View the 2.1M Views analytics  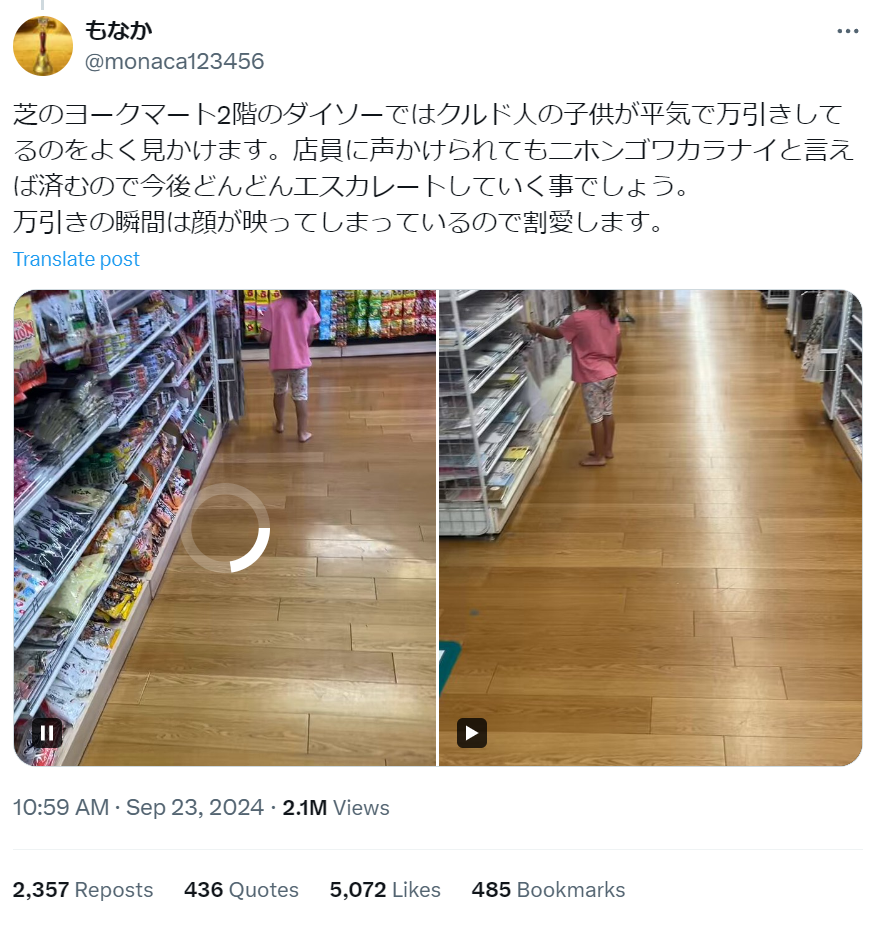click(x=336, y=807)
